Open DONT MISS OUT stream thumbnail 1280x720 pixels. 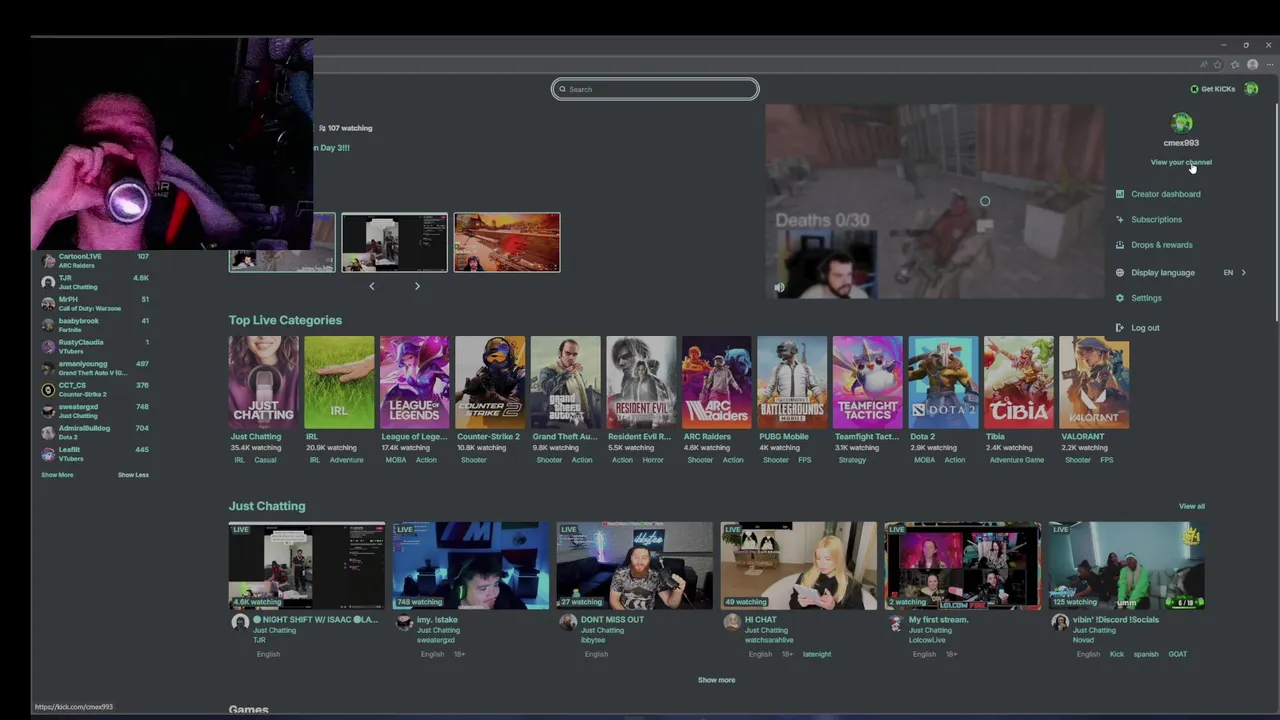(635, 566)
